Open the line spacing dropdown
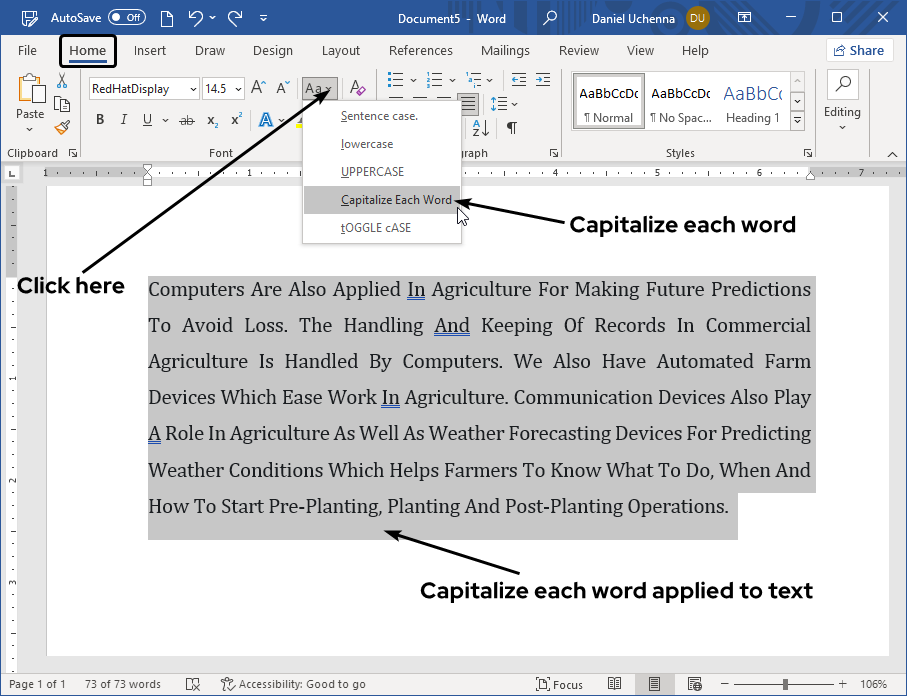 [505, 105]
